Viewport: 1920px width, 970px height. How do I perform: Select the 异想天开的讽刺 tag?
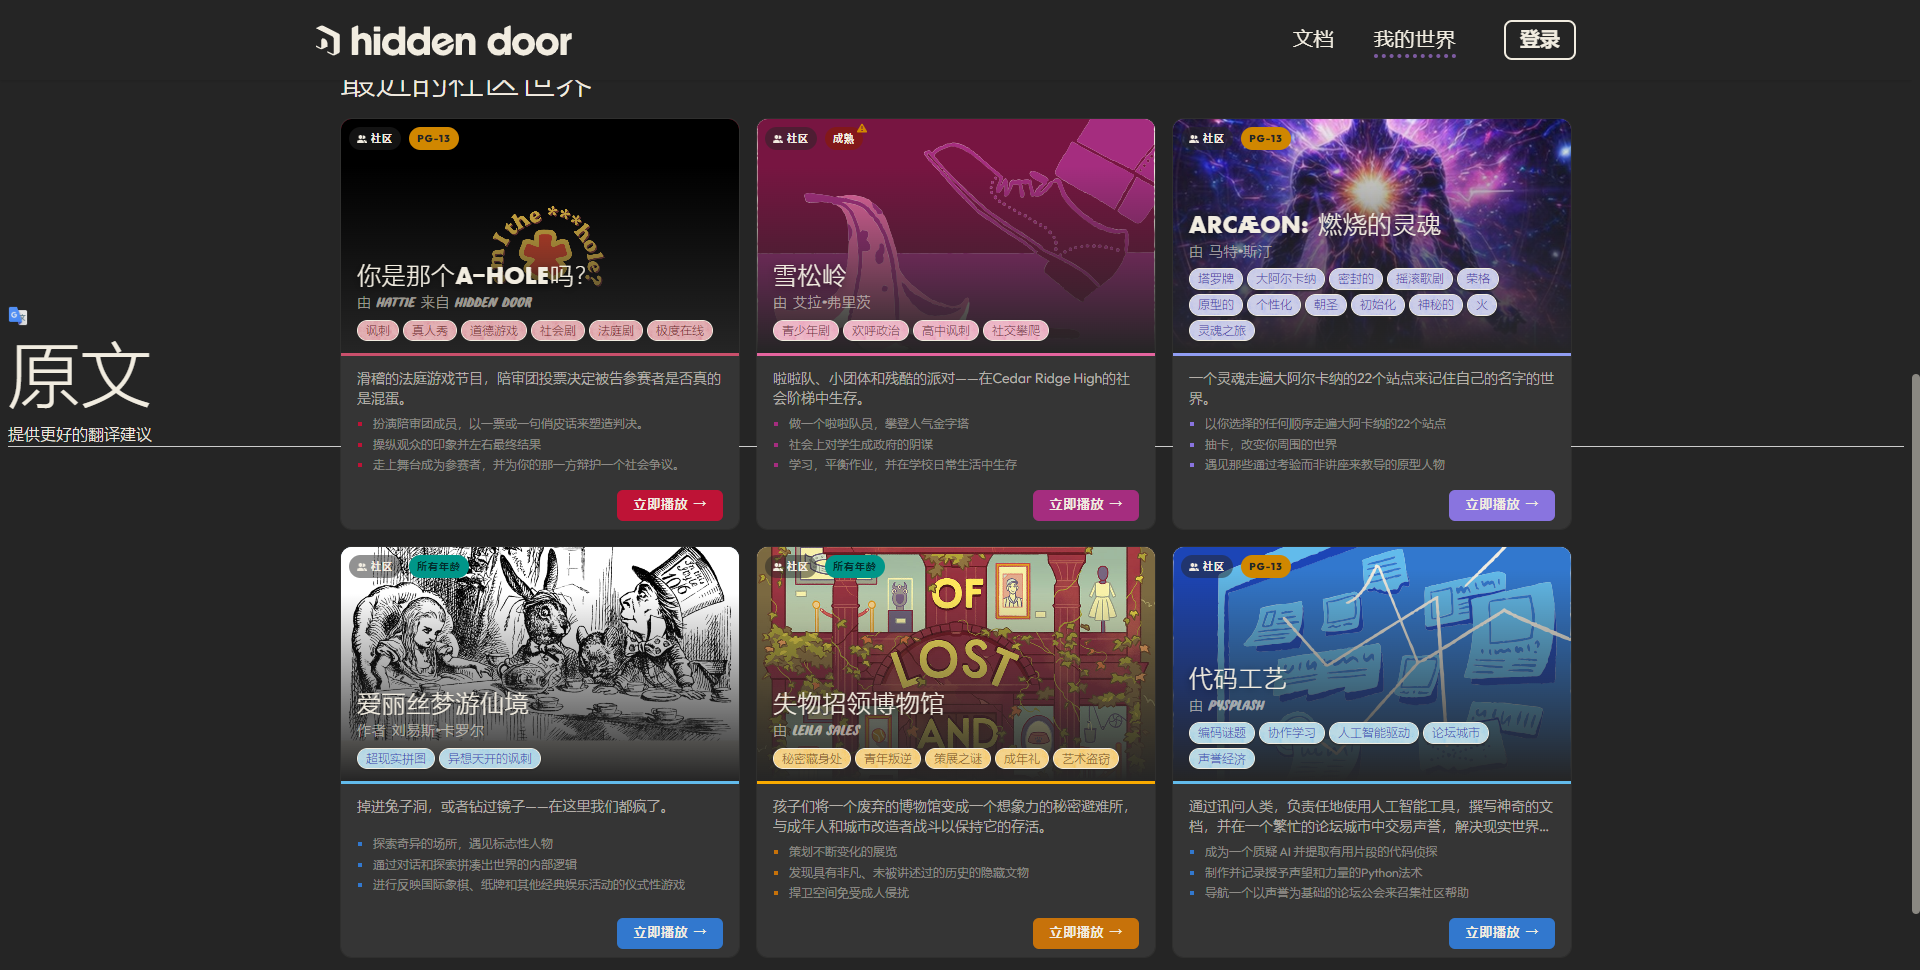click(490, 759)
